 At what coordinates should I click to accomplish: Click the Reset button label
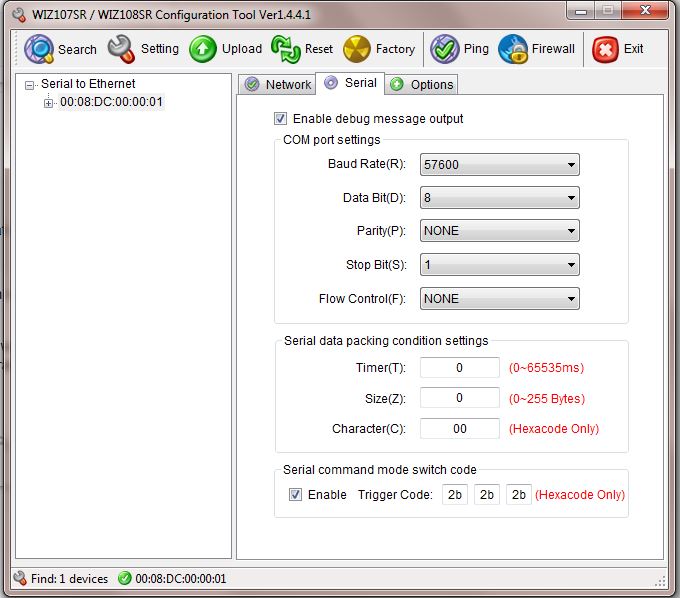click(x=319, y=49)
